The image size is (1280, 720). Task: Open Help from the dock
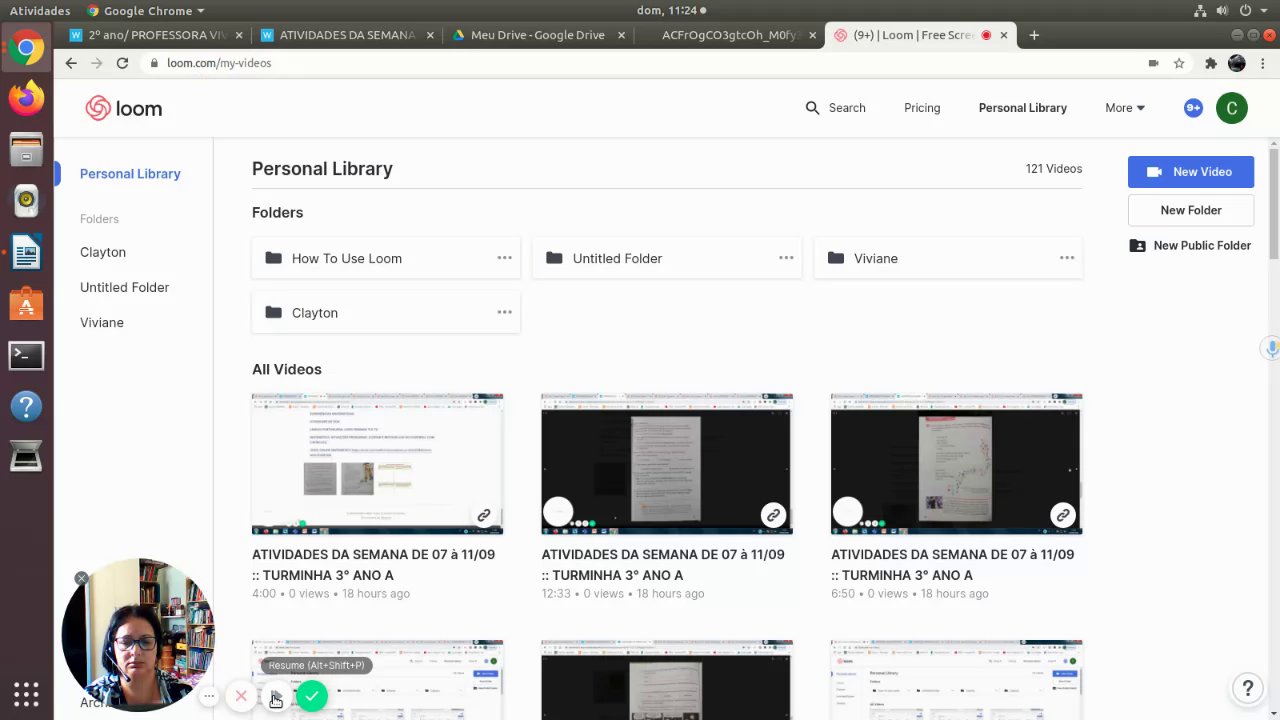pos(26,406)
